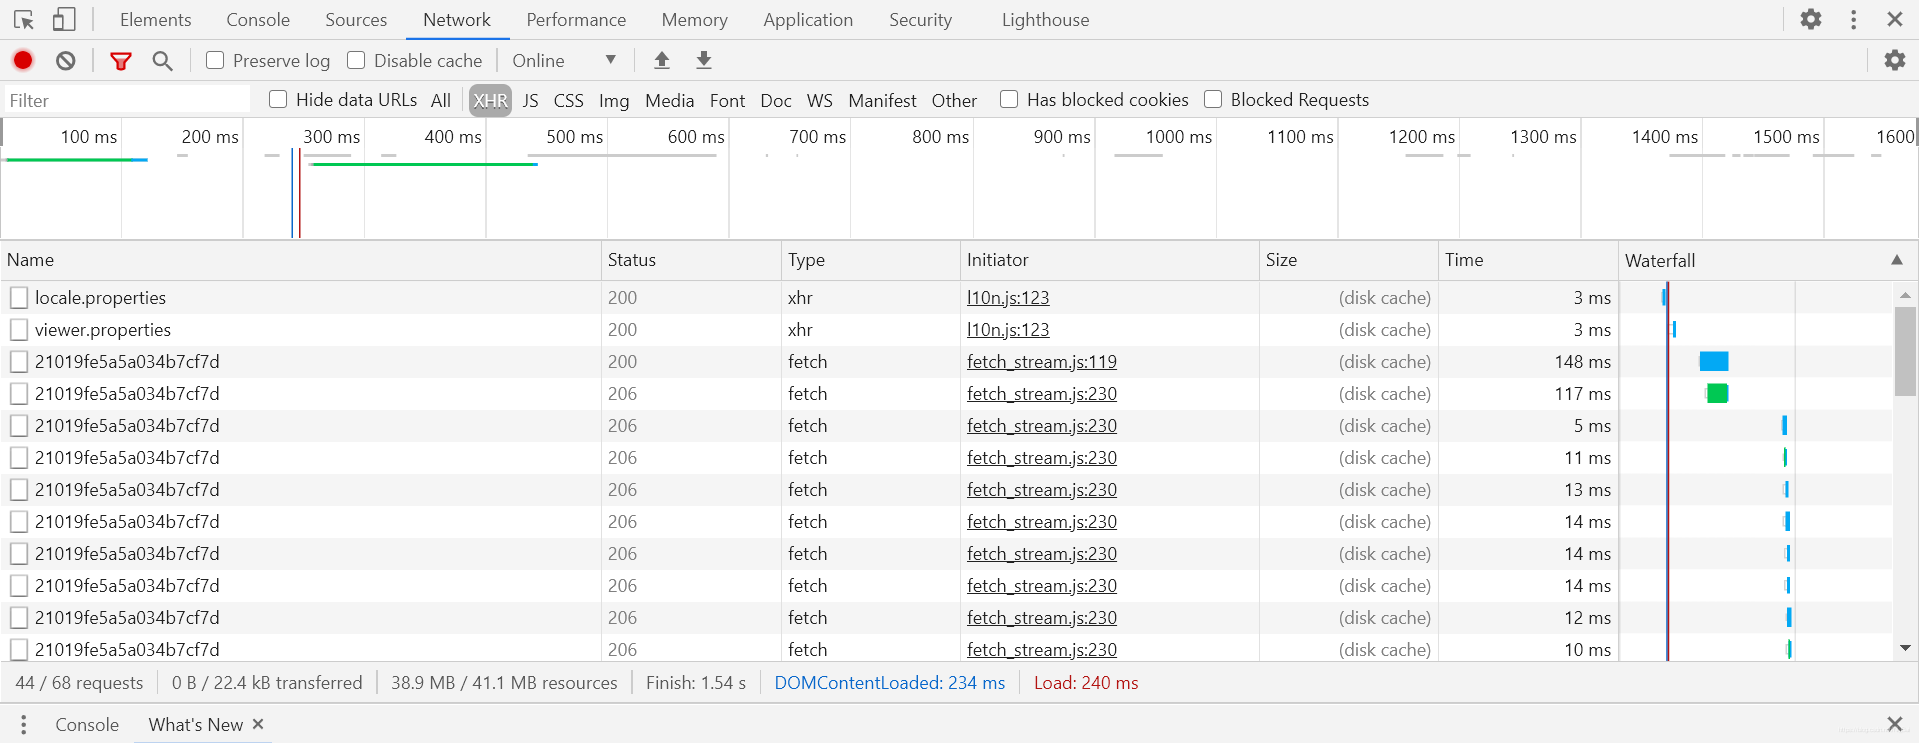This screenshot has width=1919, height=743.
Task: Sort by the Type column header
Action: click(x=870, y=260)
